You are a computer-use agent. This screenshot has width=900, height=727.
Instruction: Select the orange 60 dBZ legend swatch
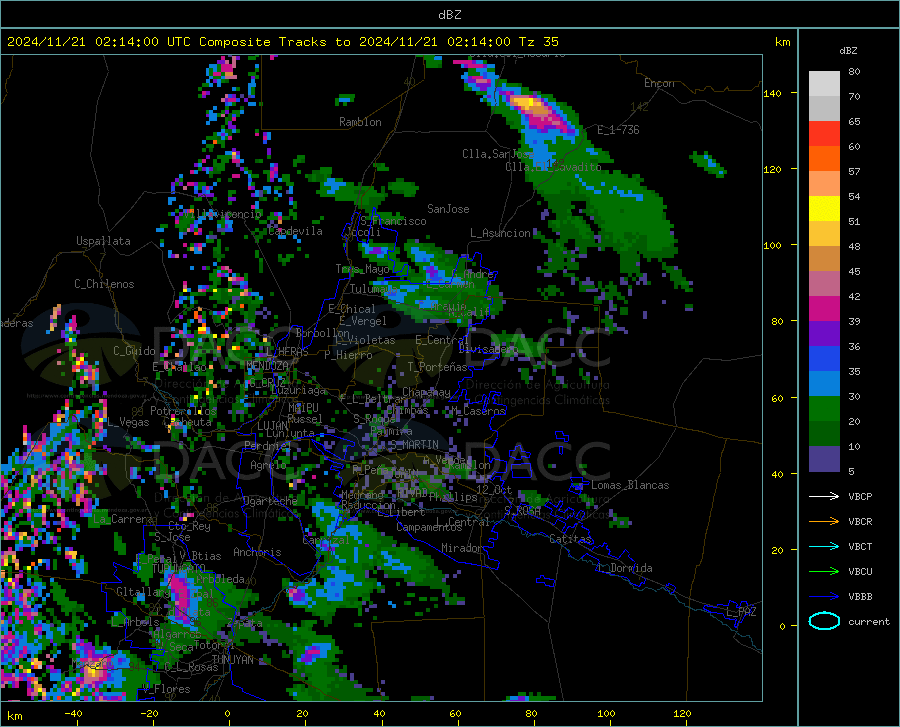point(824,159)
